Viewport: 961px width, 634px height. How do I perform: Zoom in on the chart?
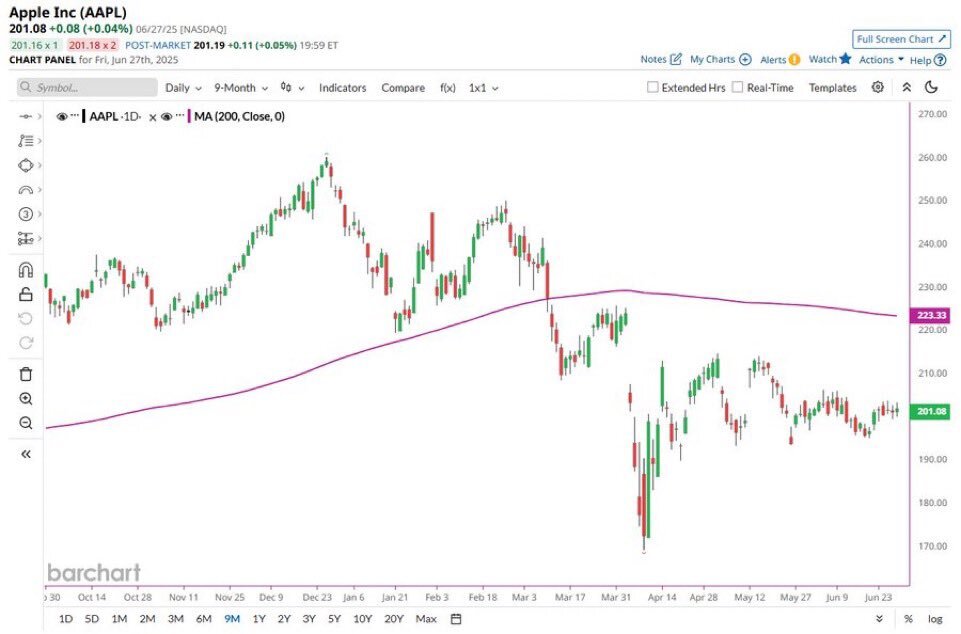point(25,399)
